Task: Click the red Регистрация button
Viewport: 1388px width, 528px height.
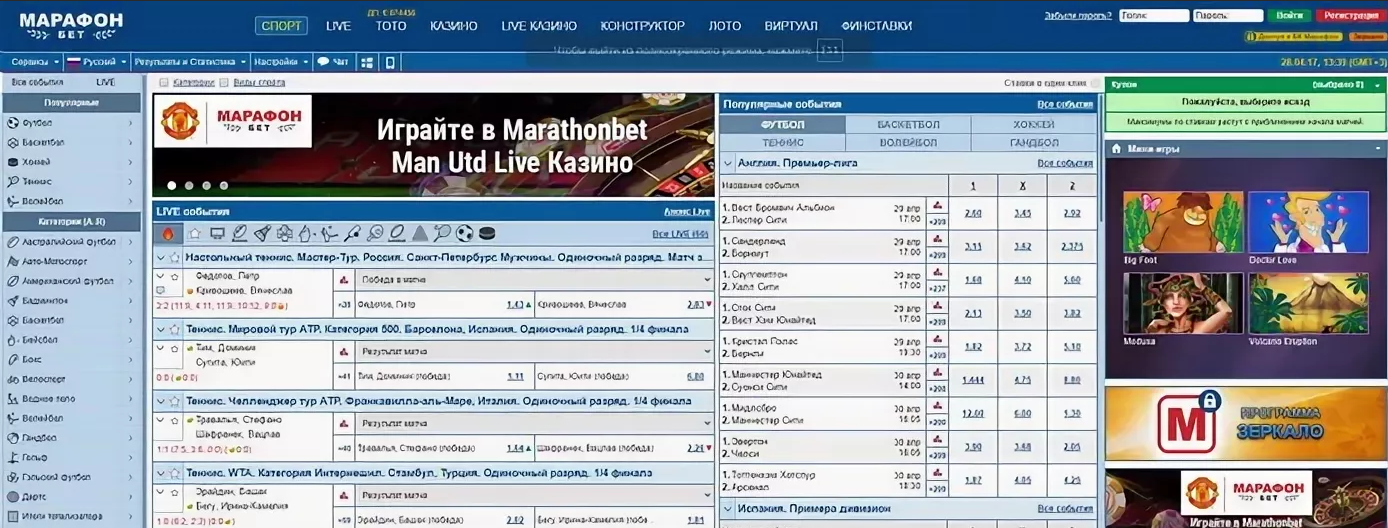Action: (1350, 16)
